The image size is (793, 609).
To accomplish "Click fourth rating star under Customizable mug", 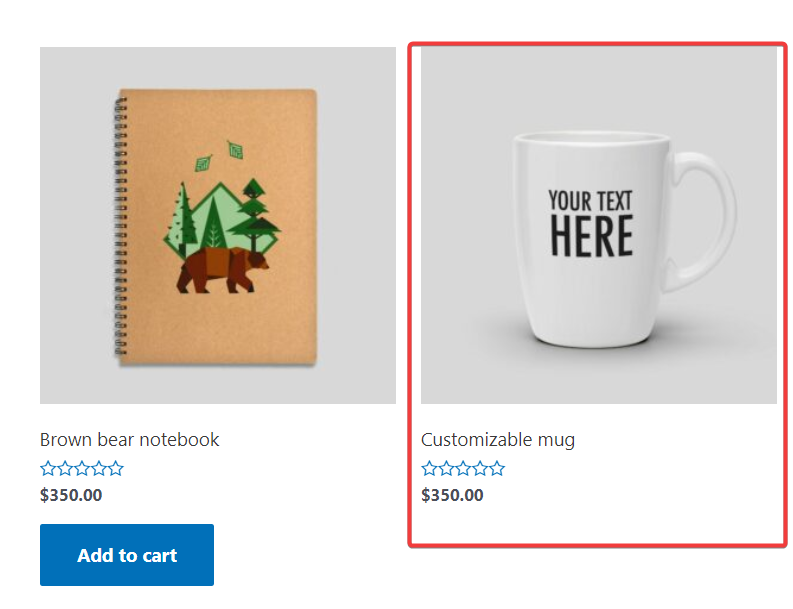I will [x=481, y=468].
